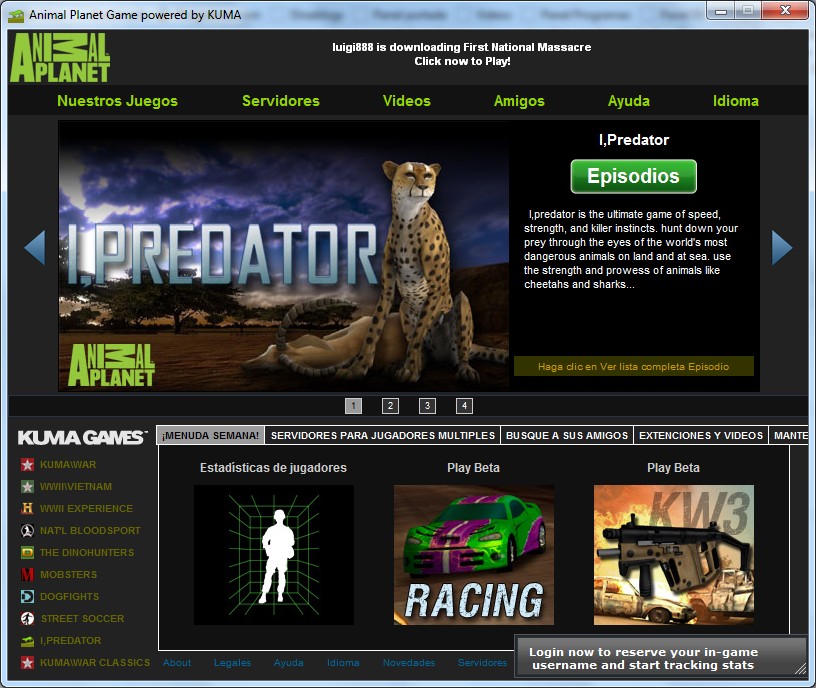816x688 pixels.
Task: Open WWII\VIETNAM game link
Action: (76, 487)
